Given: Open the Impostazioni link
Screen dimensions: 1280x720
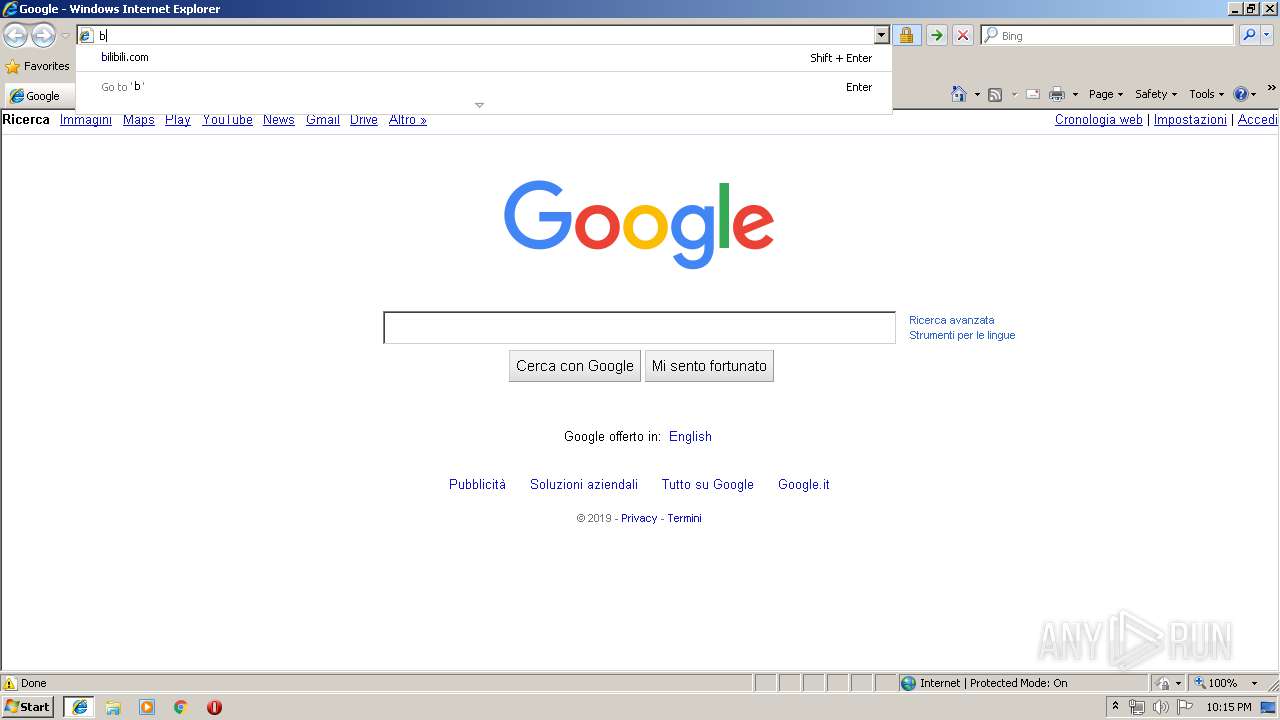Looking at the screenshot, I should pyautogui.click(x=1190, y=120).
